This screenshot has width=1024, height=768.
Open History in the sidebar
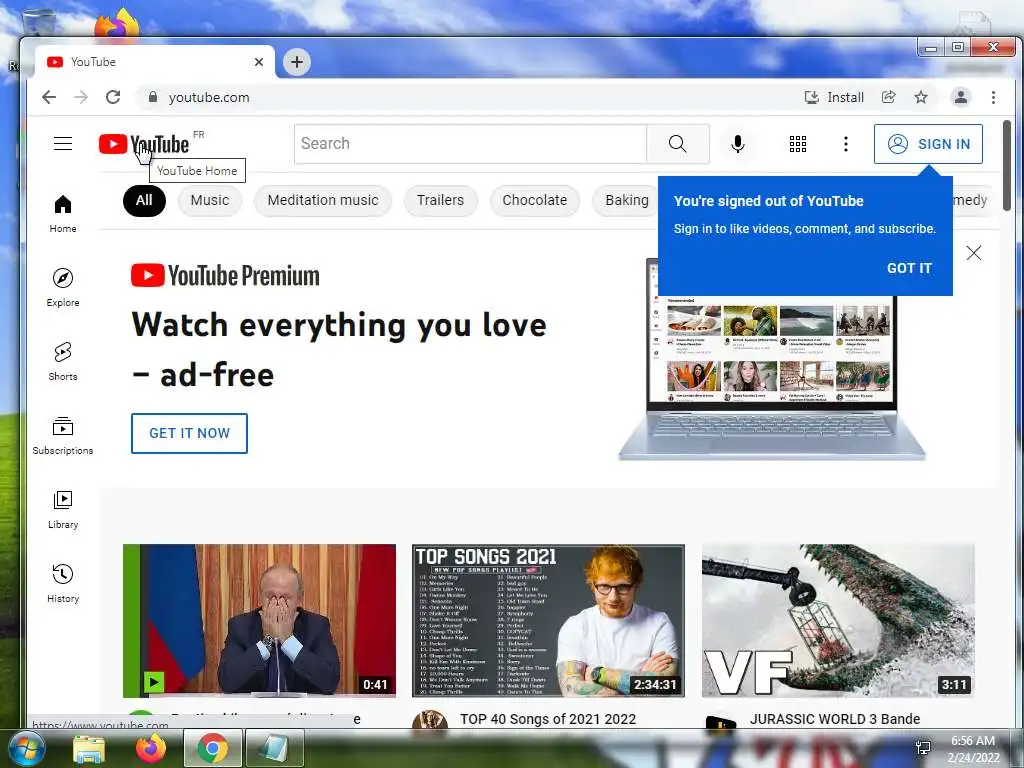pyautogui.click(x=63, y=584)
